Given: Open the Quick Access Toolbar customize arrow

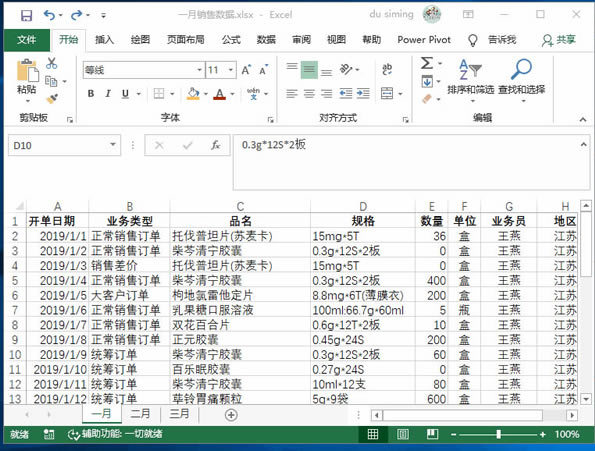Looking at the screenshot, I should click(x=103, y=16).
